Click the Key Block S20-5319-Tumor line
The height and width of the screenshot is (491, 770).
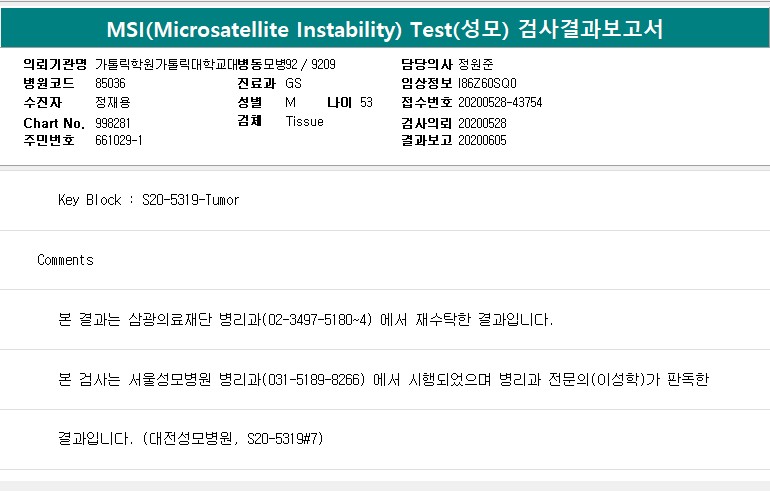pos(149,200)
